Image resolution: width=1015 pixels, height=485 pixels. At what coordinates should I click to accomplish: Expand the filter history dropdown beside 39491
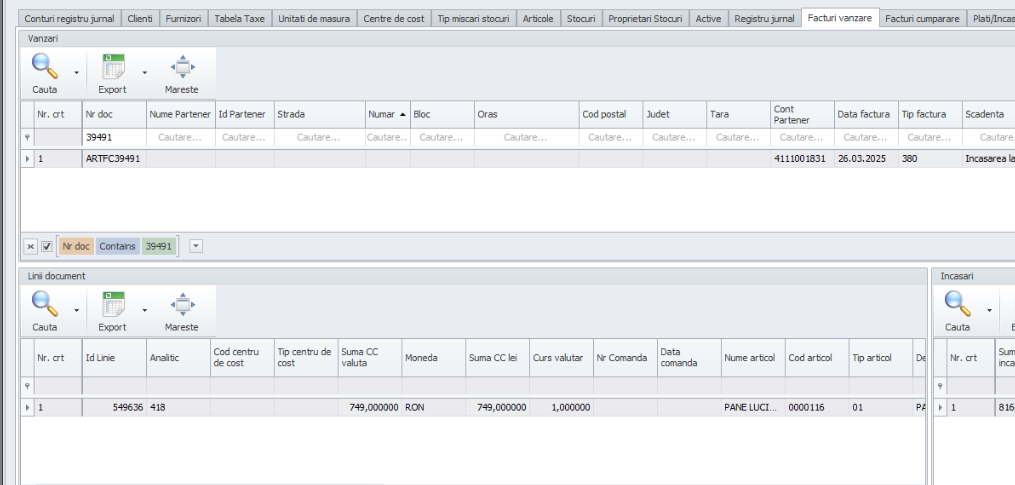click(x=196, y=246)
